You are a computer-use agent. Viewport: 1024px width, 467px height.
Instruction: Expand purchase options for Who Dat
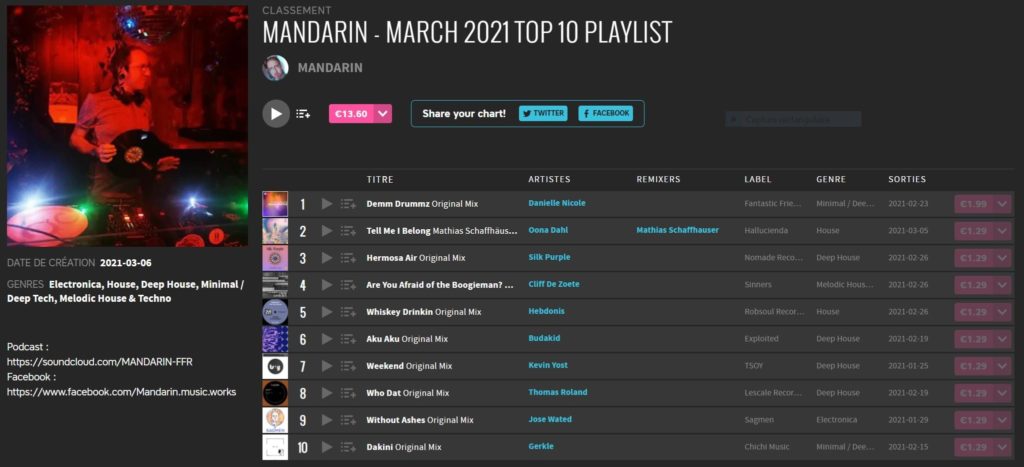point(1002,393)
